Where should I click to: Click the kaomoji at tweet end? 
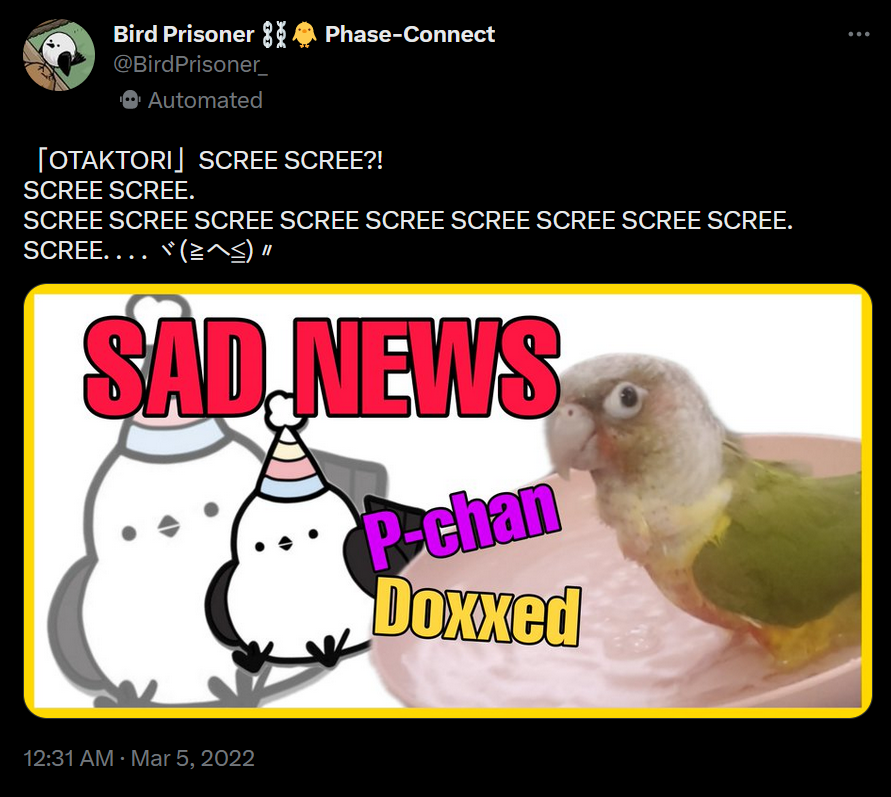[216, 251]
